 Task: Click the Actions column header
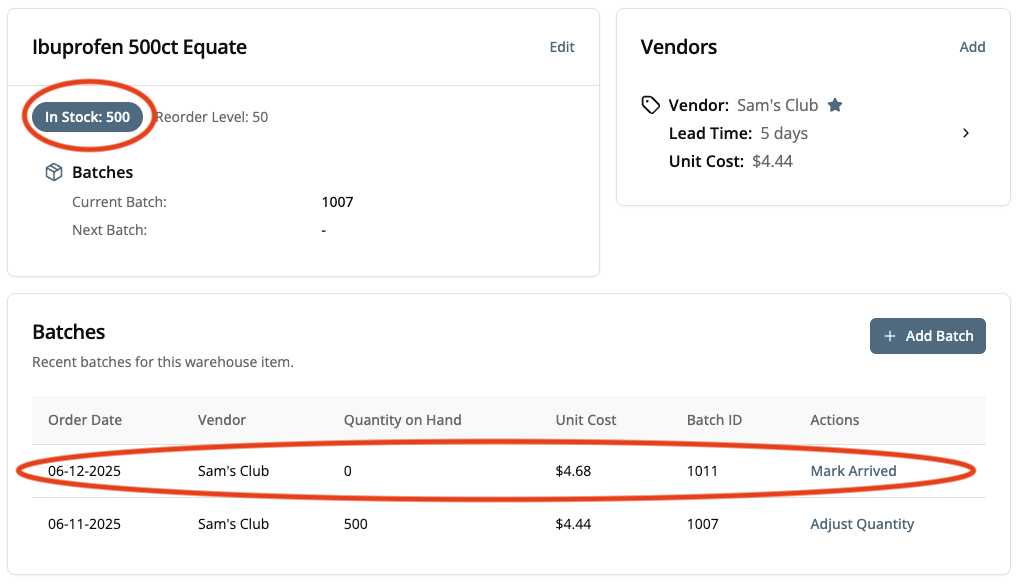tap(834, 420)
